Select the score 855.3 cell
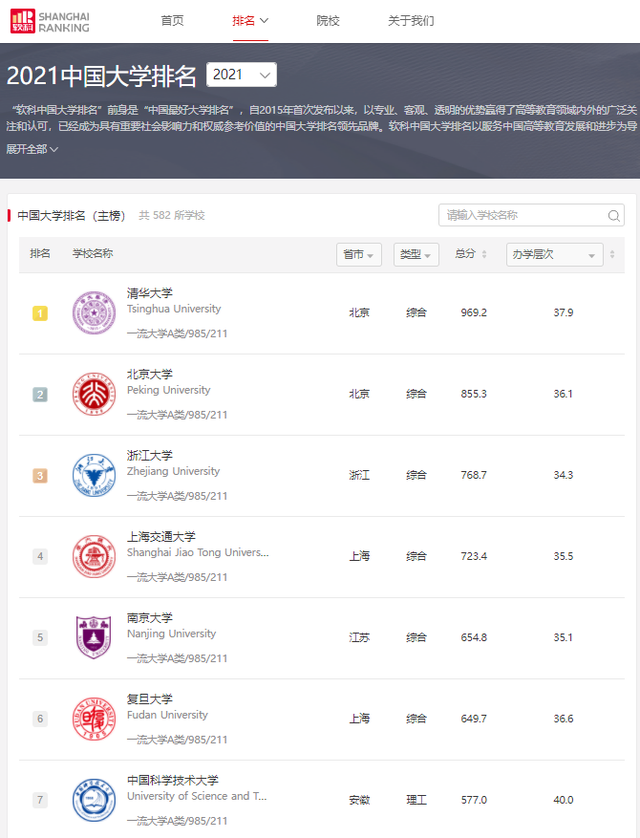This screenshot has height=838, width=640. [474, 394]
